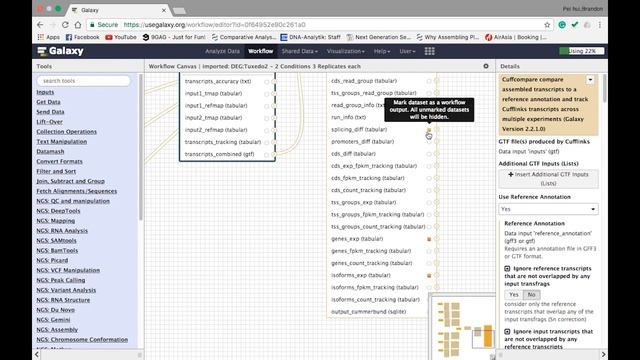640x360 pixels.
Task: Close the Galaxy browser tab
Action: 164,10
